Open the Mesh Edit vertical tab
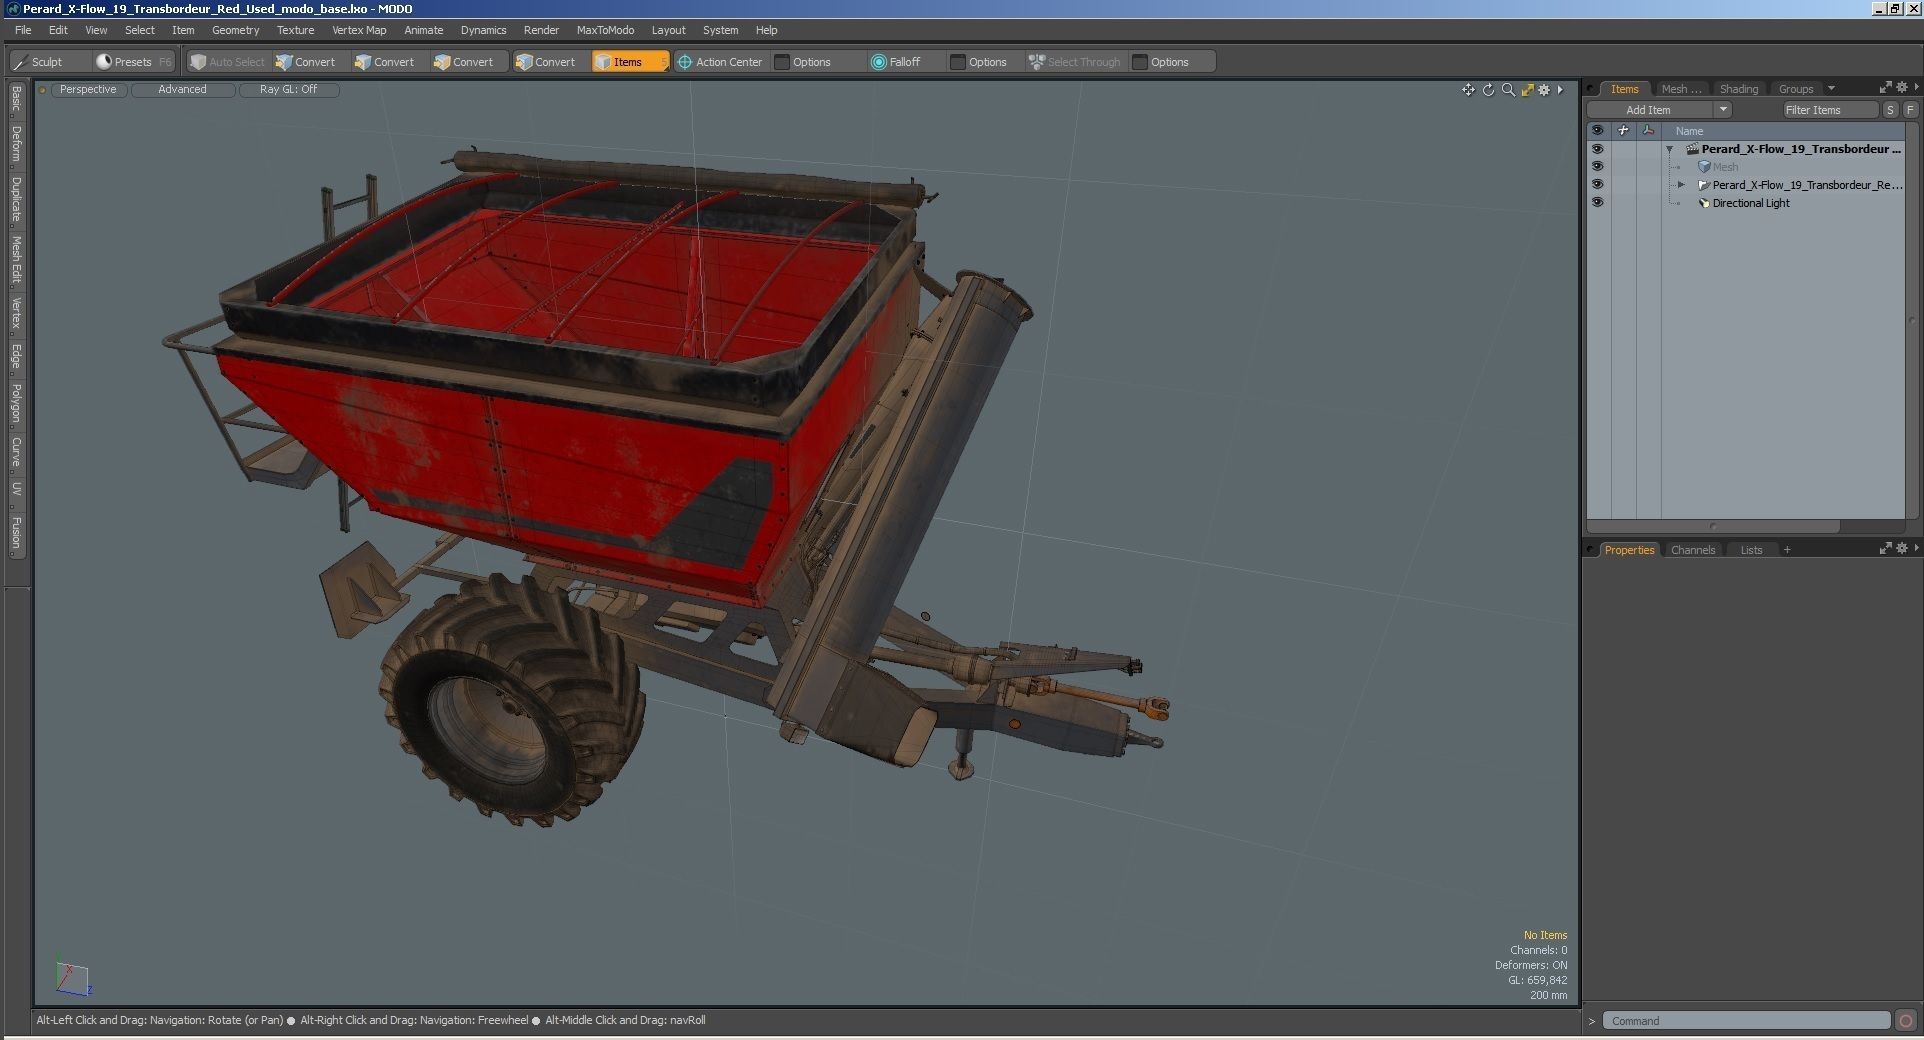This screenshot has width=1924, height=1040. [17, 261]
